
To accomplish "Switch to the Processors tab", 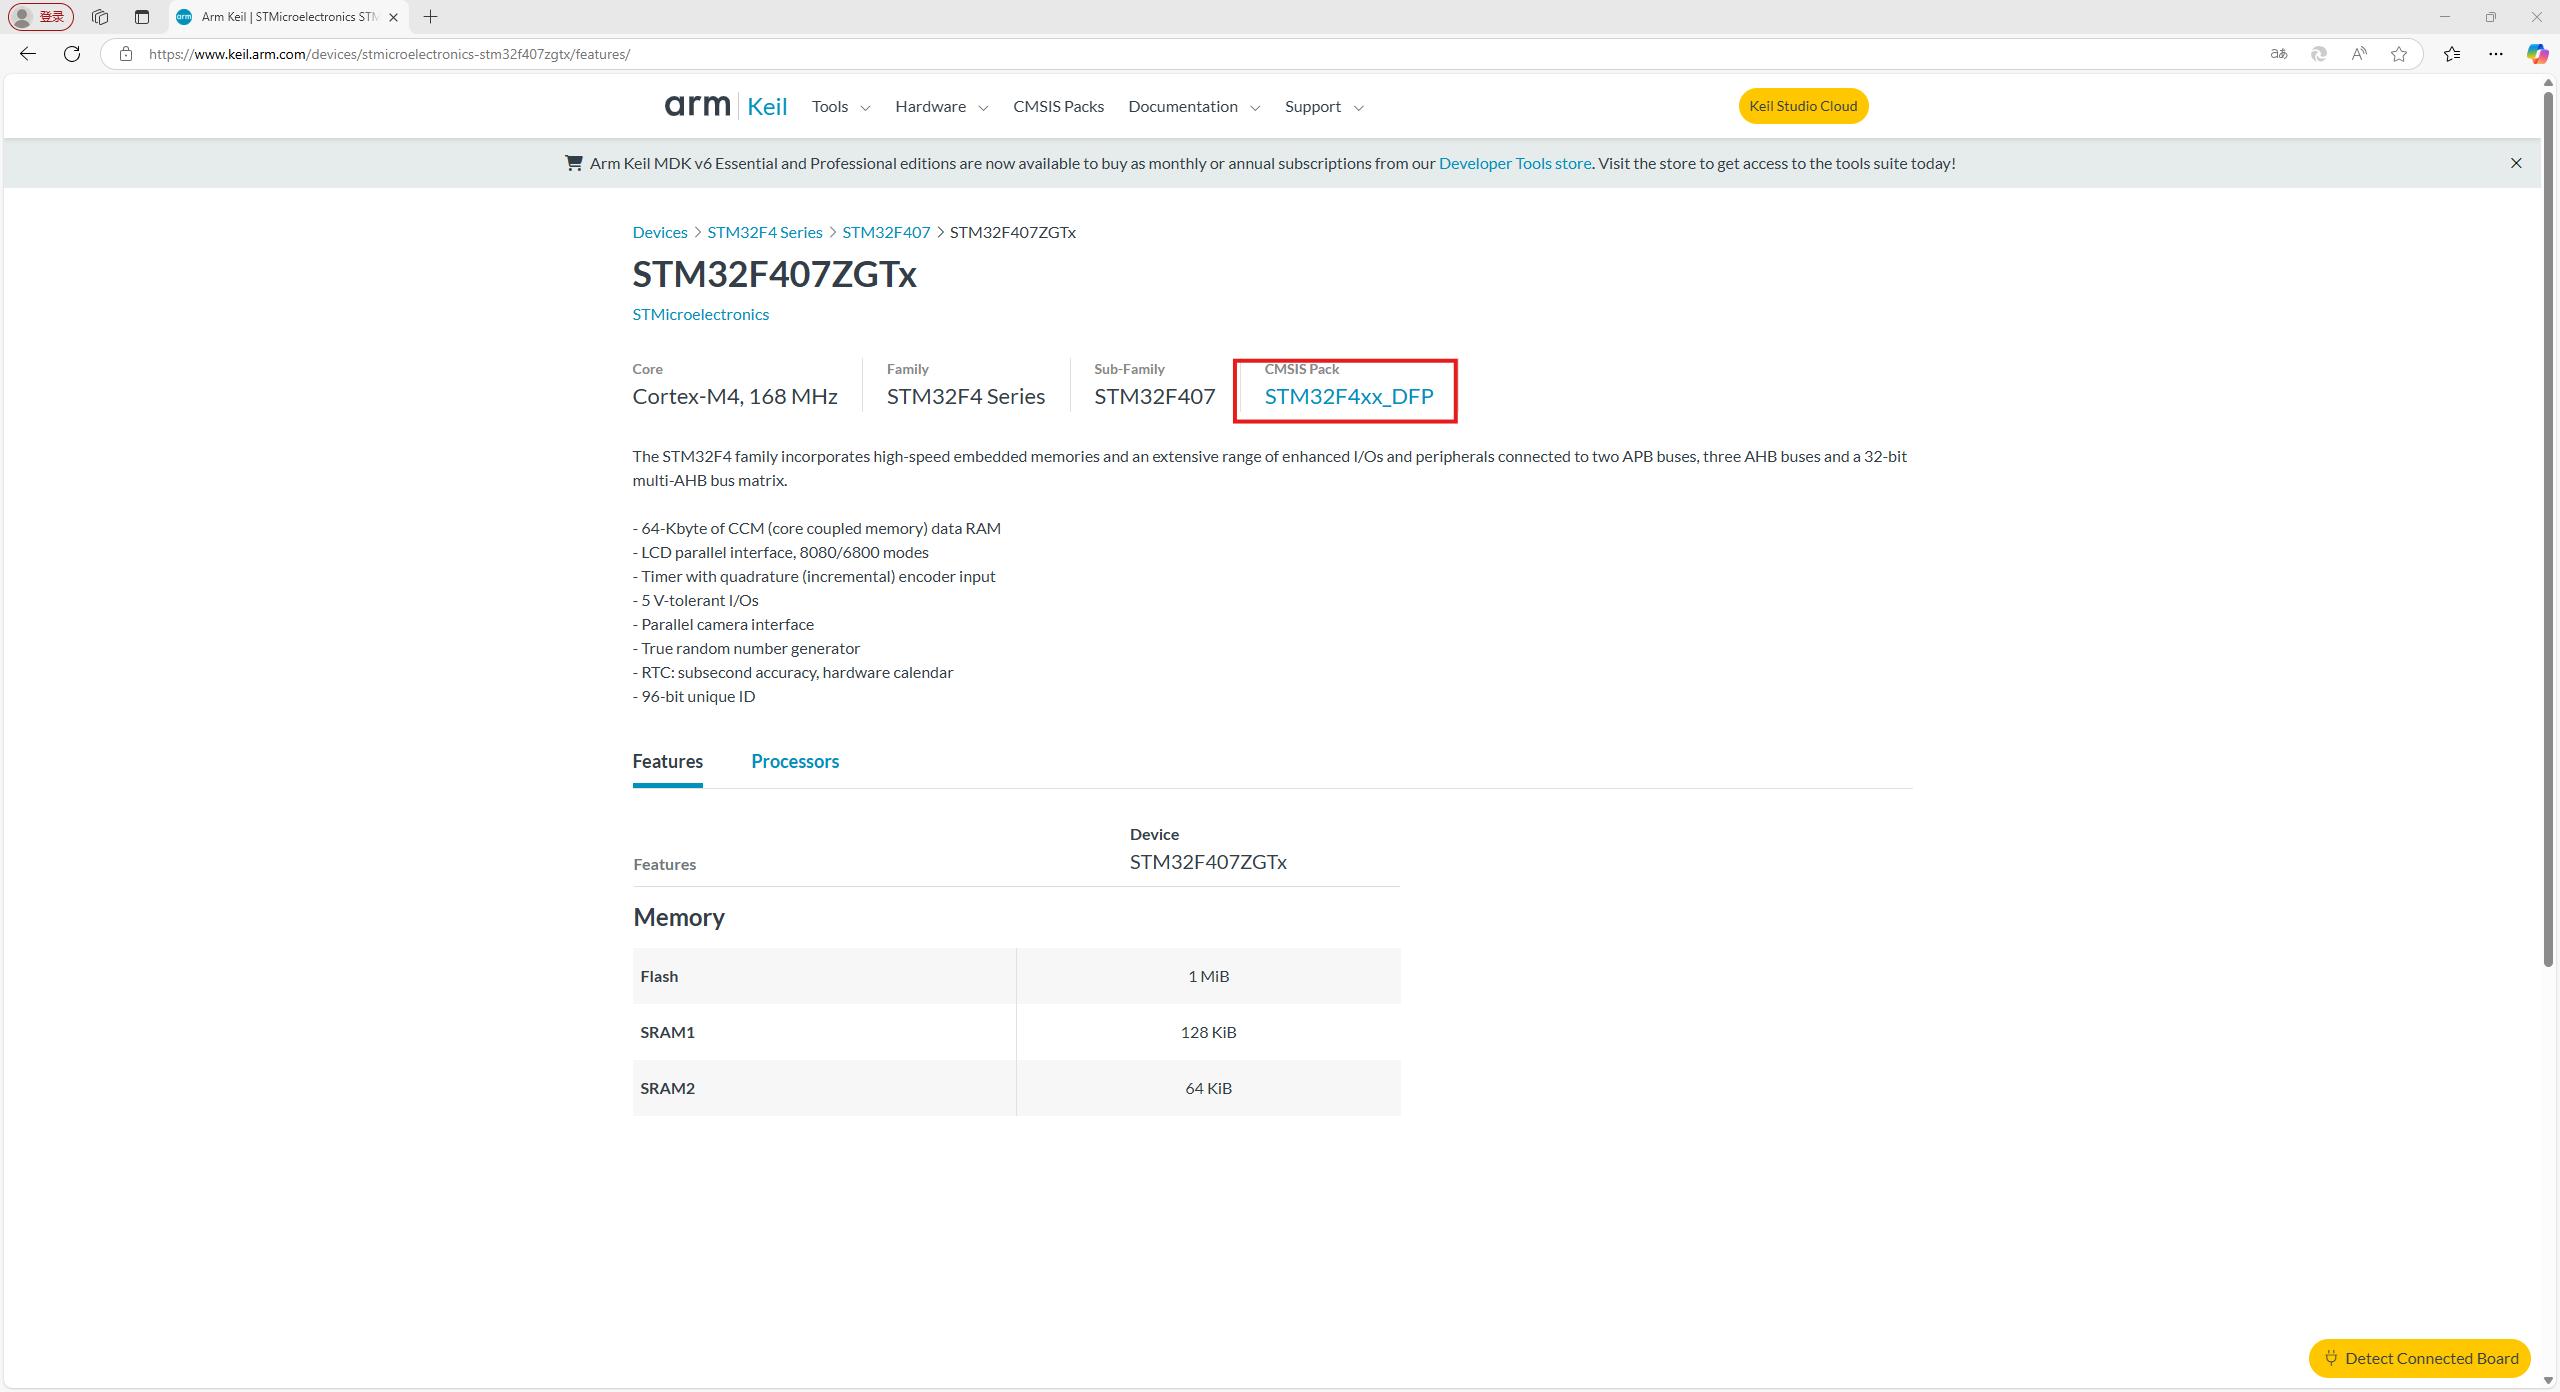I will tap(795, 761).
